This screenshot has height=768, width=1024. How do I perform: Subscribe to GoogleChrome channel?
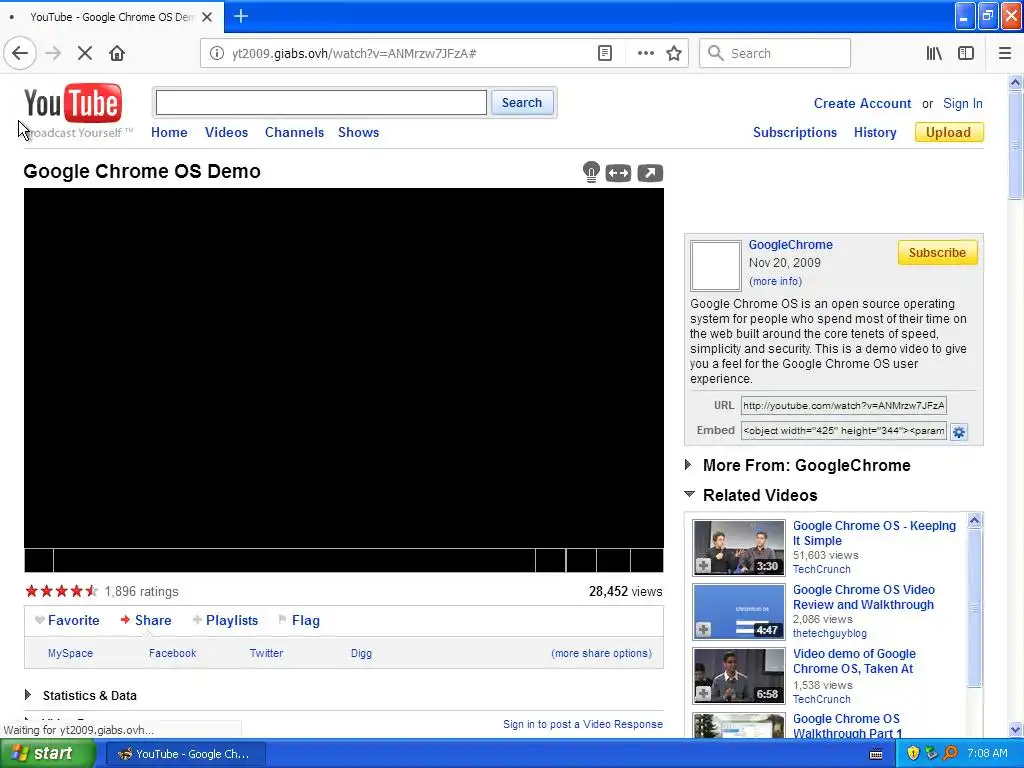pyautogui.click(x=937, y=253)
